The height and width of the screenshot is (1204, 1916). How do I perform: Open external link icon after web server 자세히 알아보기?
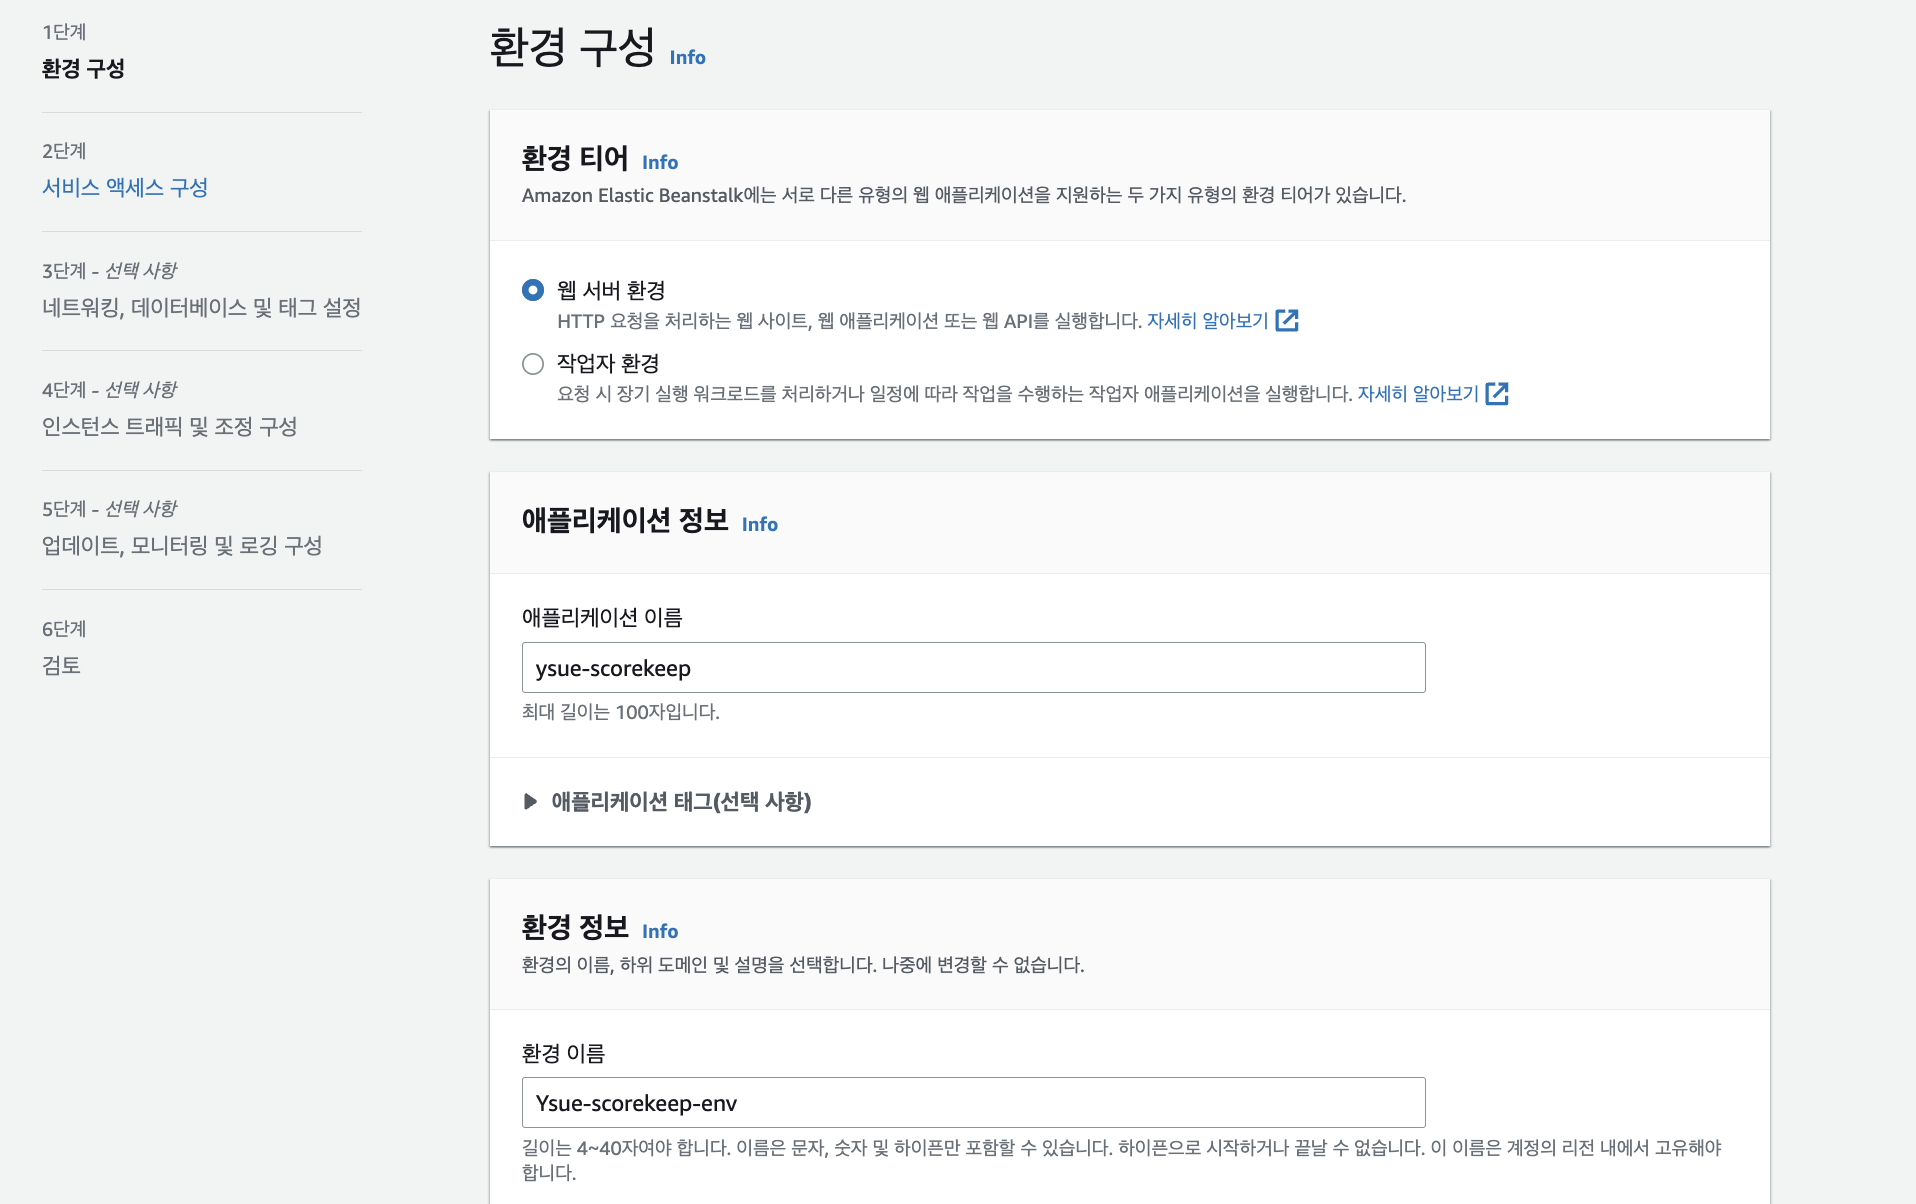1287,321
